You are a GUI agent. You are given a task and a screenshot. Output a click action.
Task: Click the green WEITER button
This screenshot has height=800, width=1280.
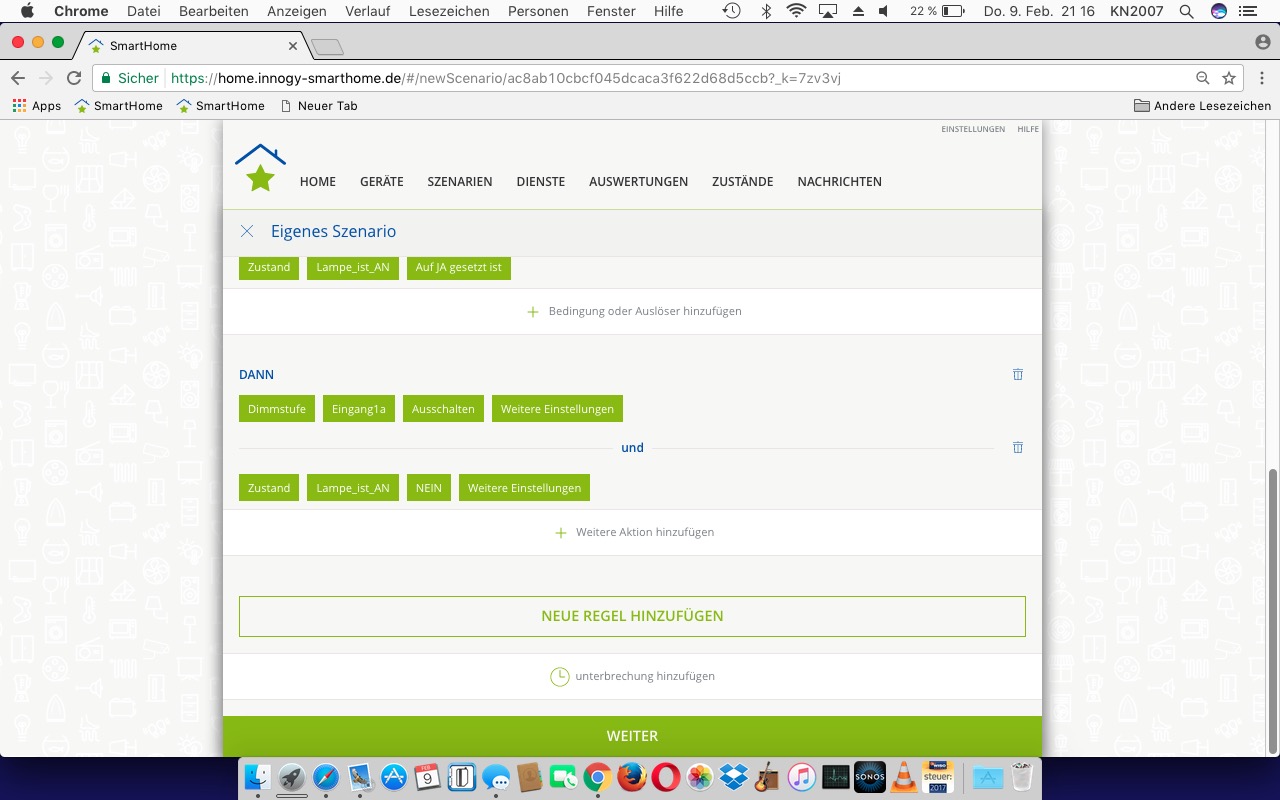click(632, 736)
